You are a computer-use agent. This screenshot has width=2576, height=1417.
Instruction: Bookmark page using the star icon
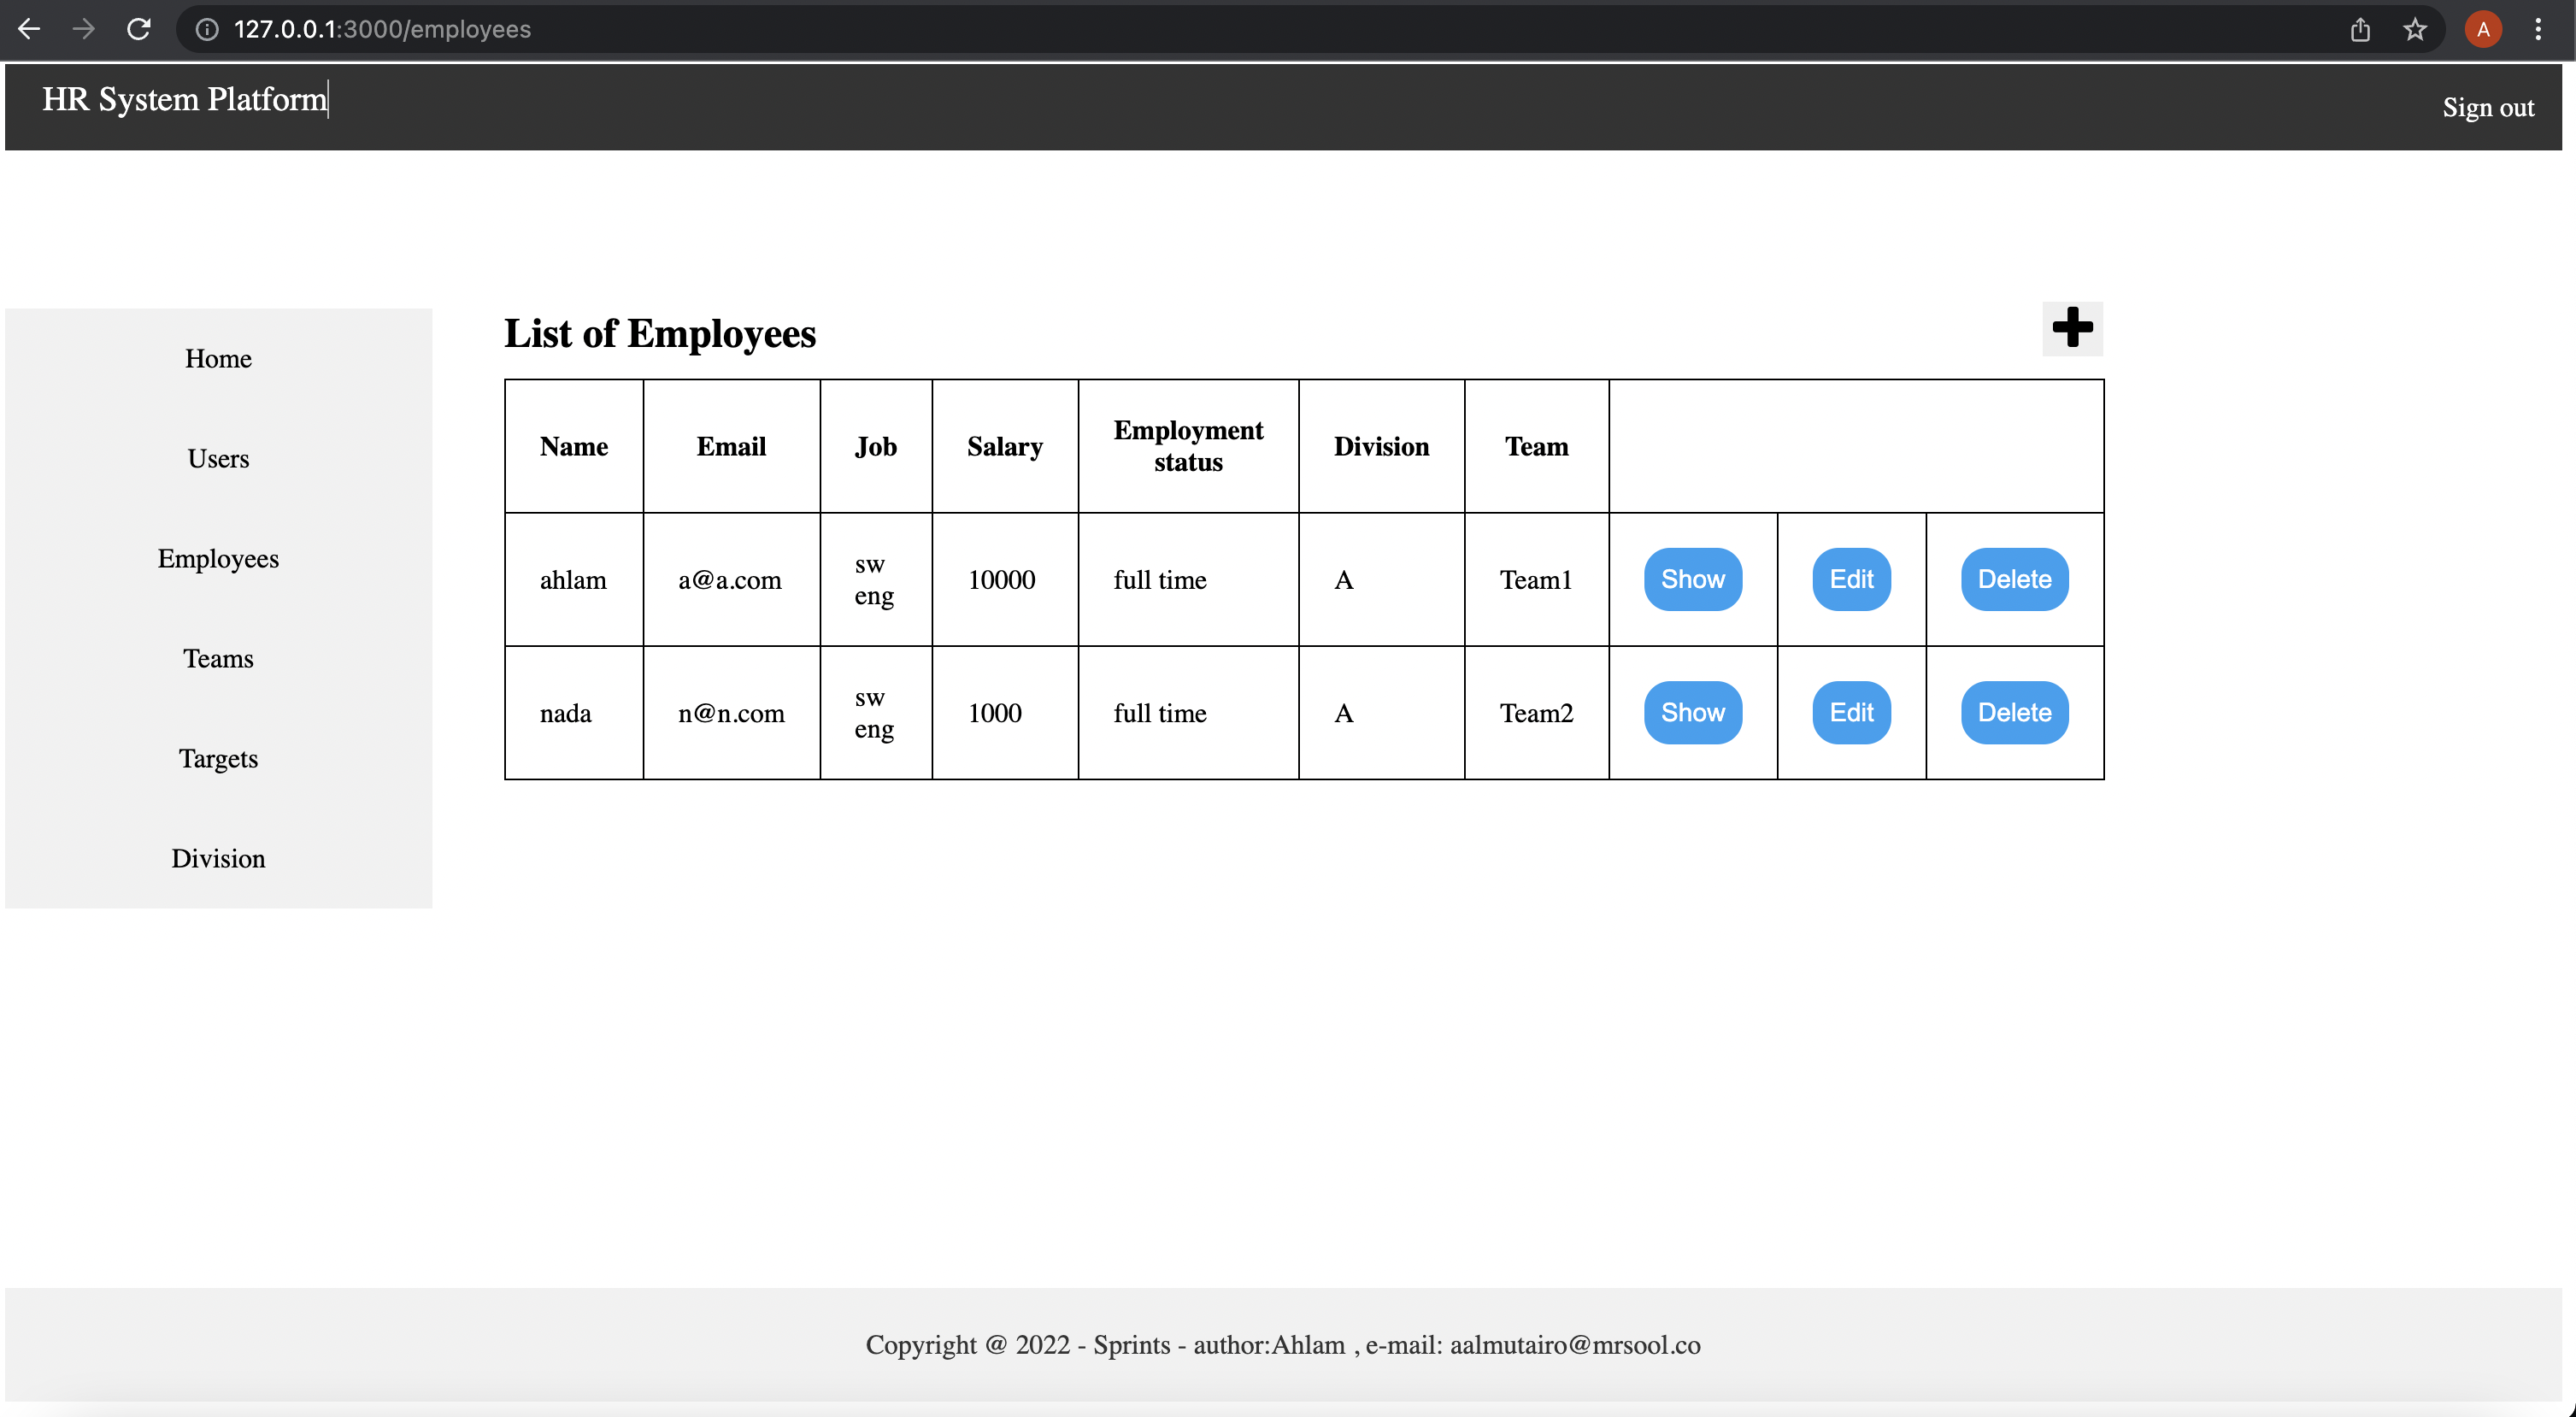[2414, 29]
